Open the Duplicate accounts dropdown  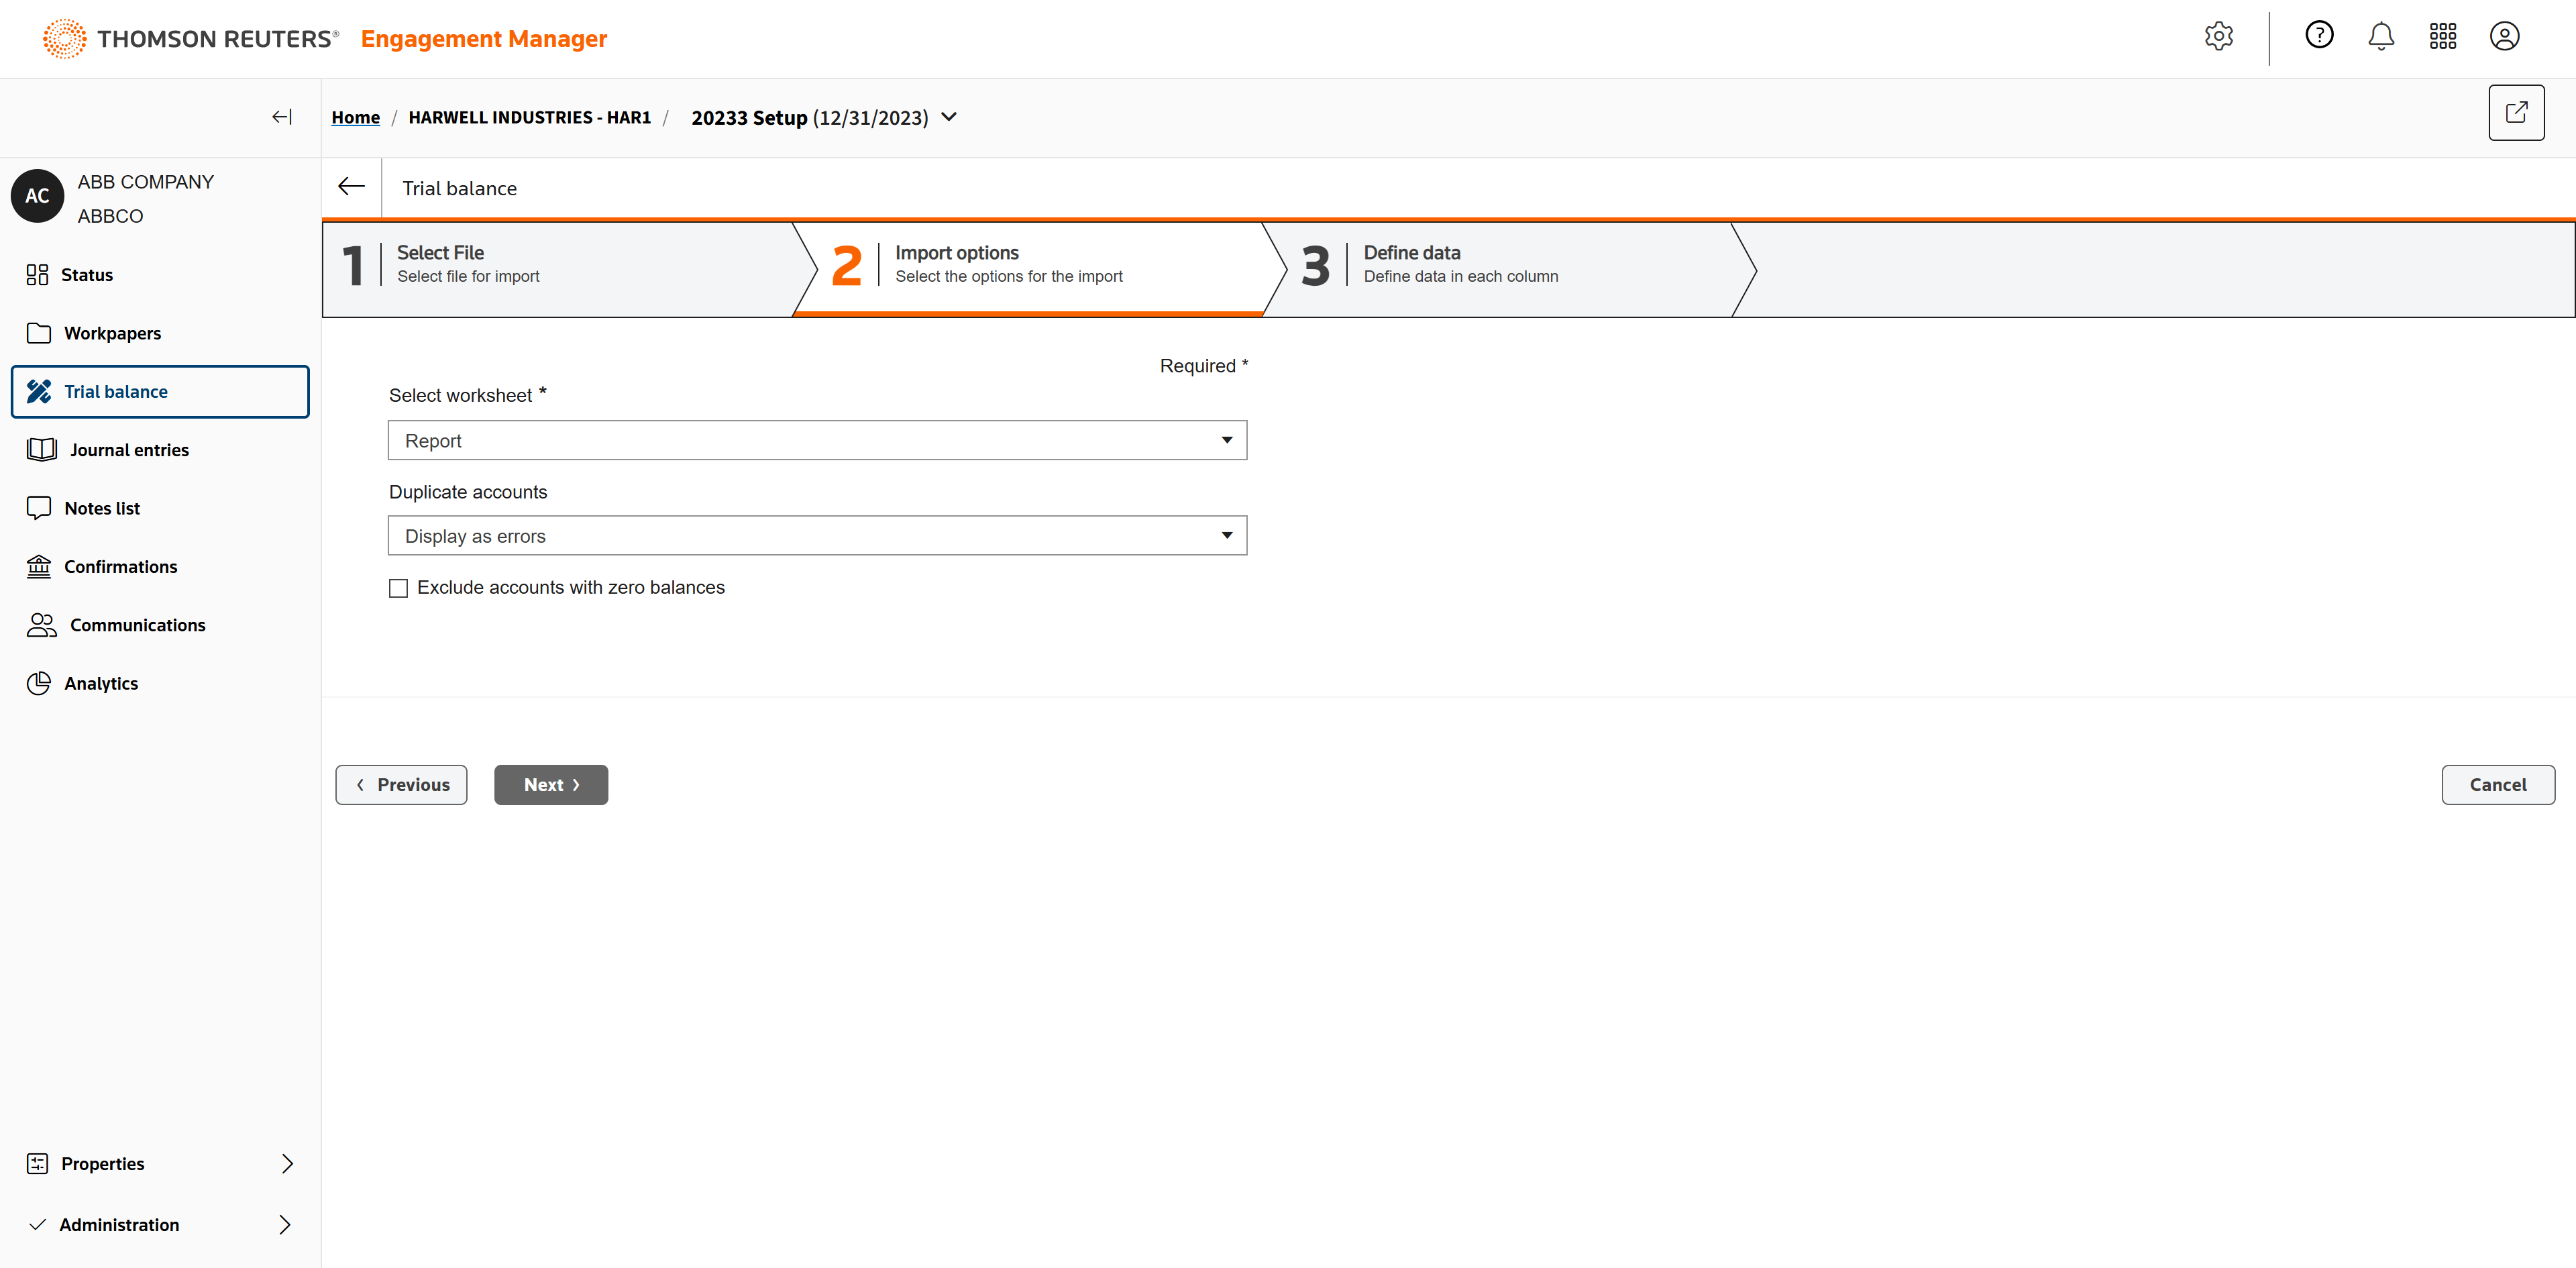pyautogui.click(x=816, y=536)
